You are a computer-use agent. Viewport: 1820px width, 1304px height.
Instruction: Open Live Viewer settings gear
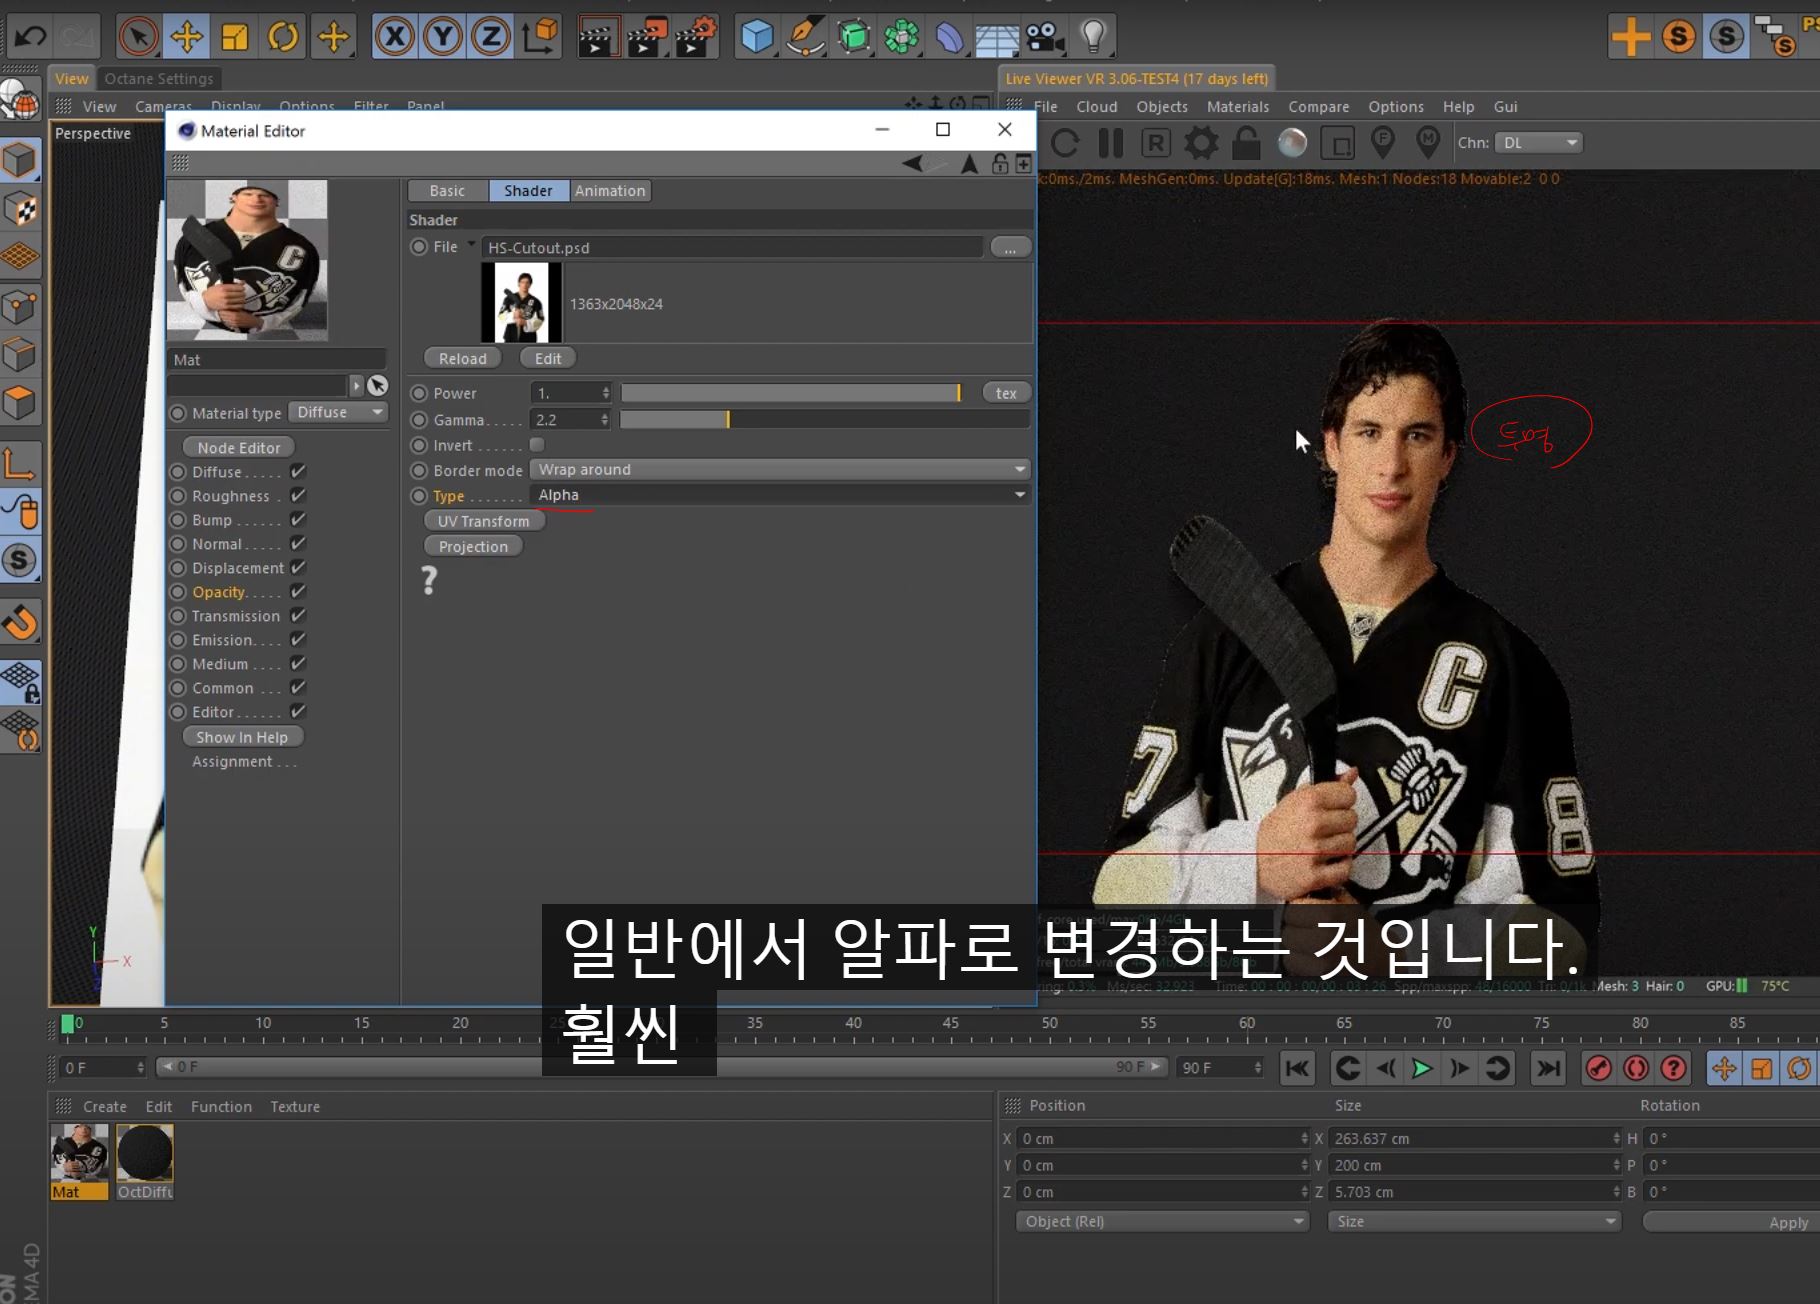point(1201,143)
